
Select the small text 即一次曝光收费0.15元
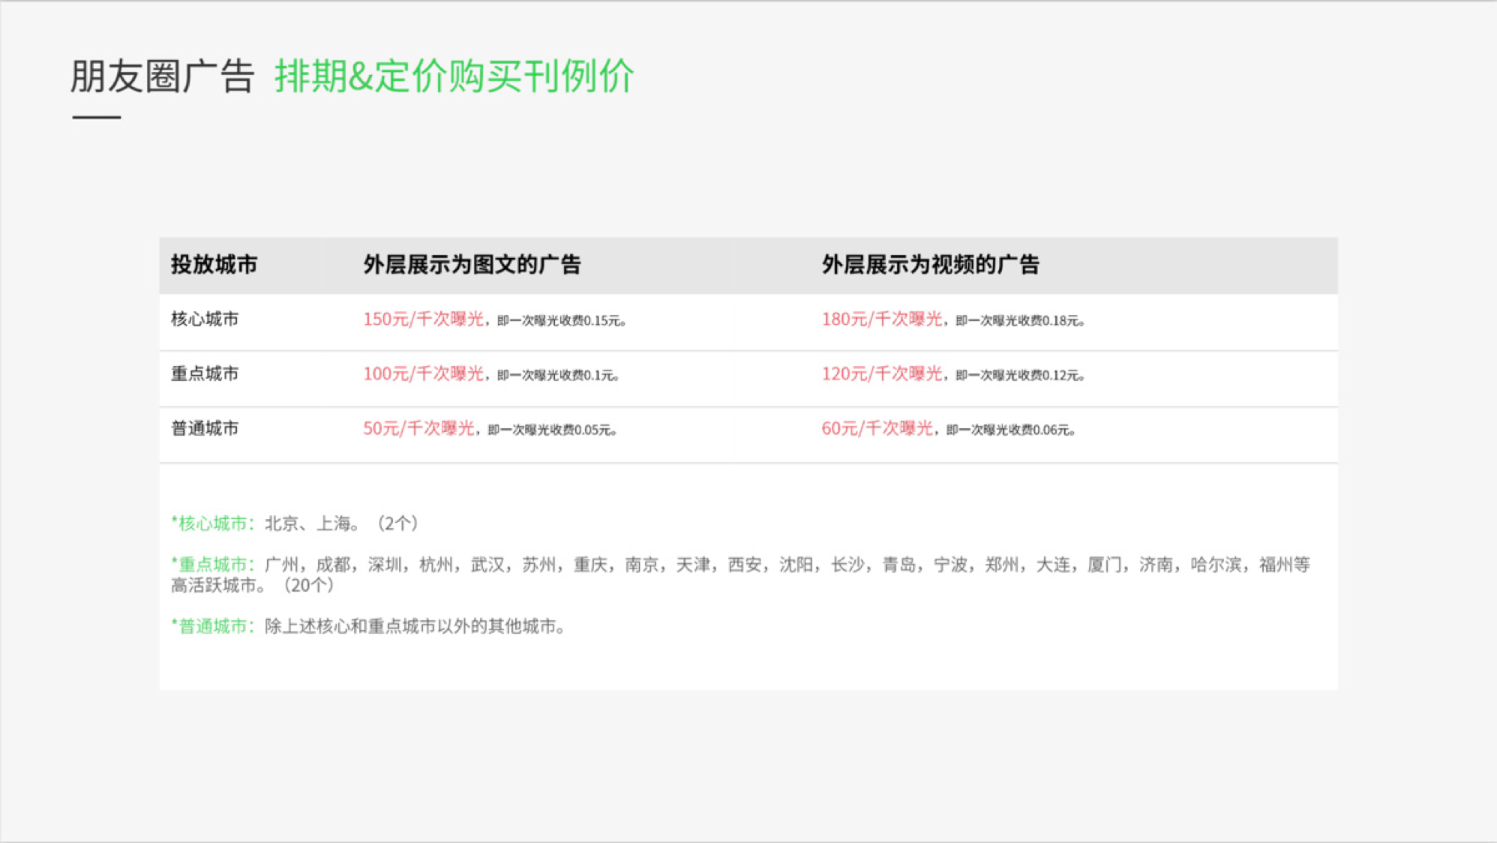(x=561, y=321)
